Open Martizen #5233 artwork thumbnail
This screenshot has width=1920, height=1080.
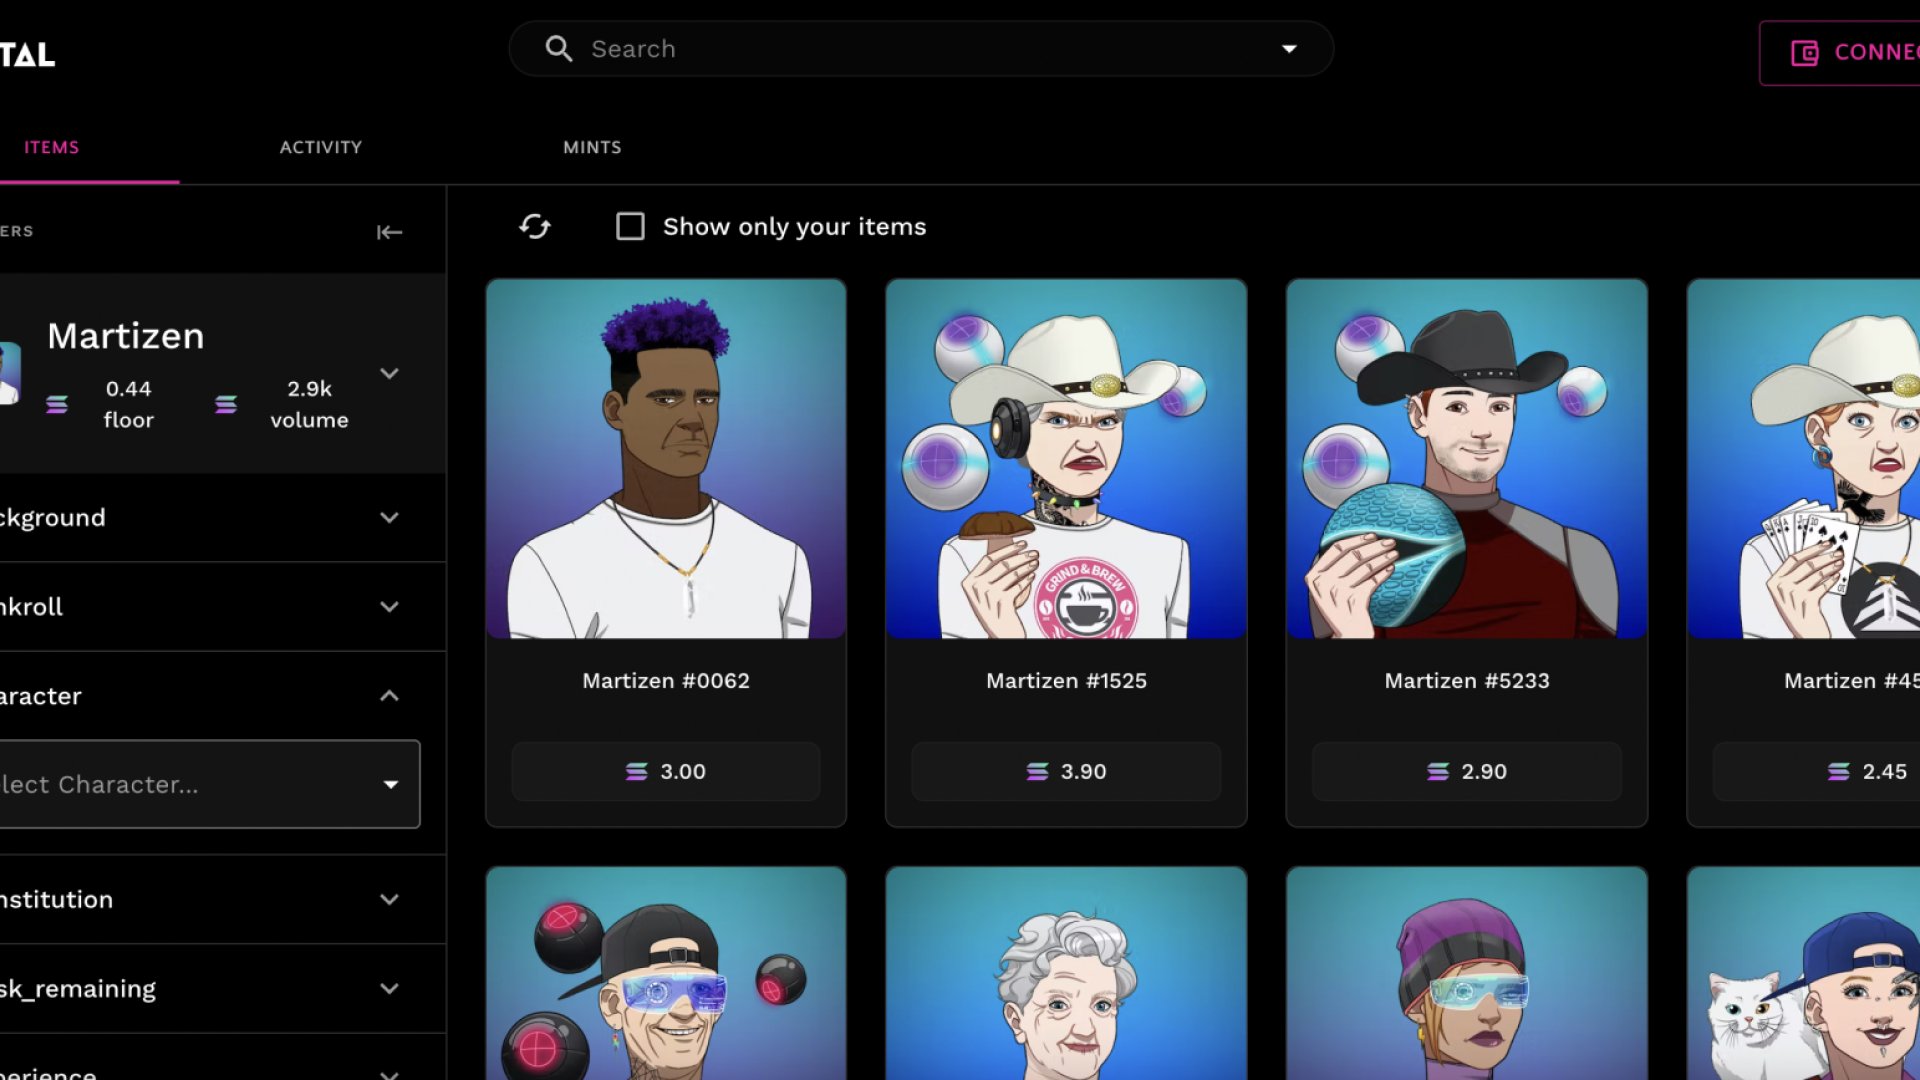click(x=1467, y=459)
